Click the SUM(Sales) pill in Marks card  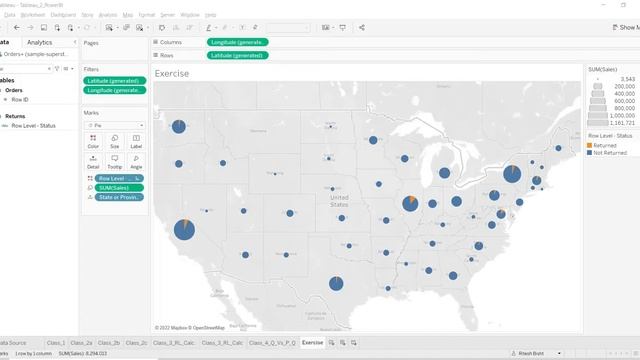pos(119,188)
